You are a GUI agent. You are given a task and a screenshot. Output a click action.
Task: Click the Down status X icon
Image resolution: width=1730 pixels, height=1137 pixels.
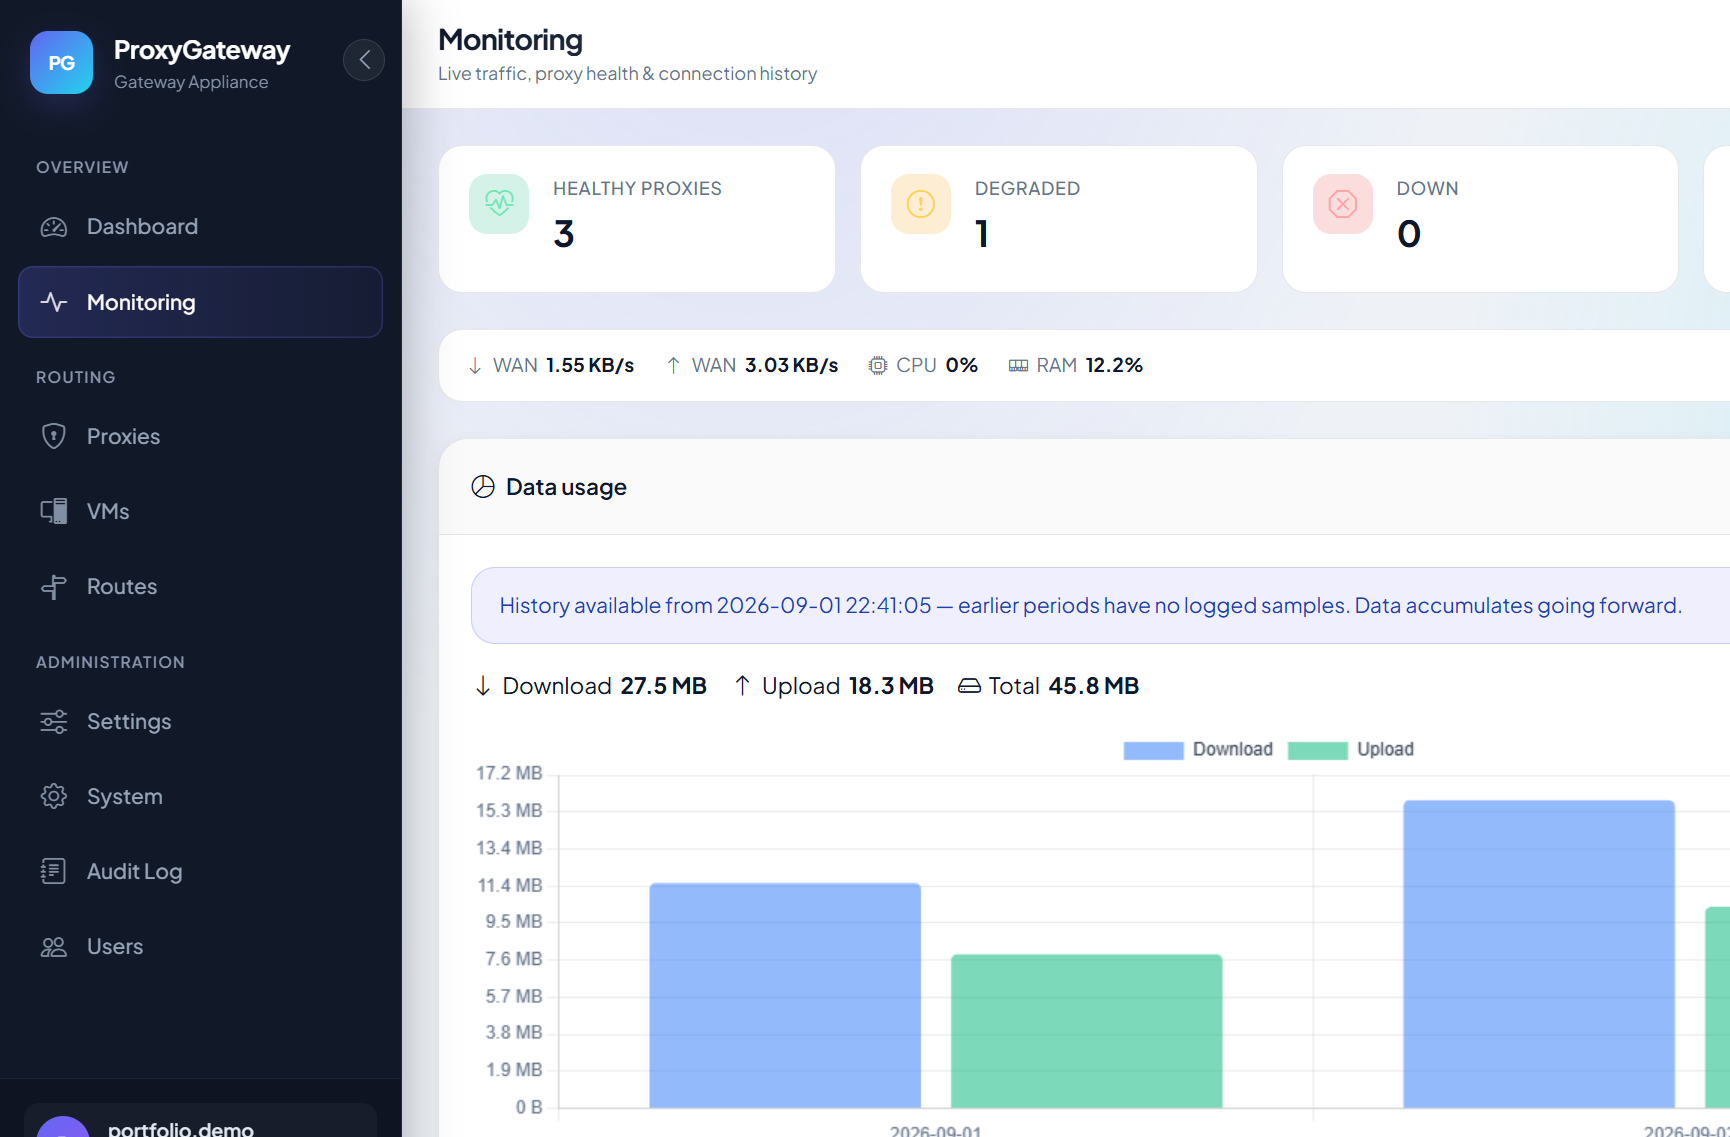1343,204
